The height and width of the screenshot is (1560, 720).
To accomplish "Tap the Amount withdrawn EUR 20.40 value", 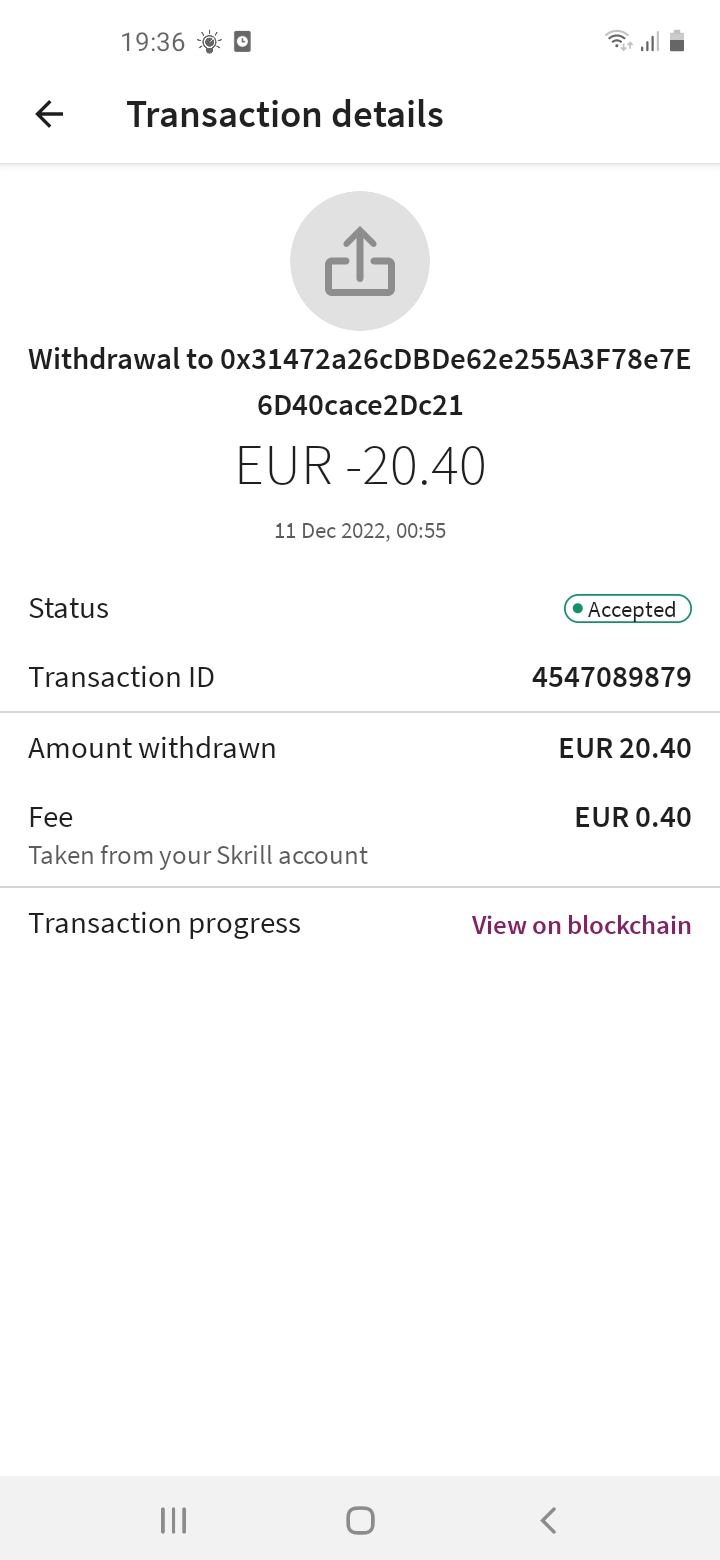I will click(625, 748).
